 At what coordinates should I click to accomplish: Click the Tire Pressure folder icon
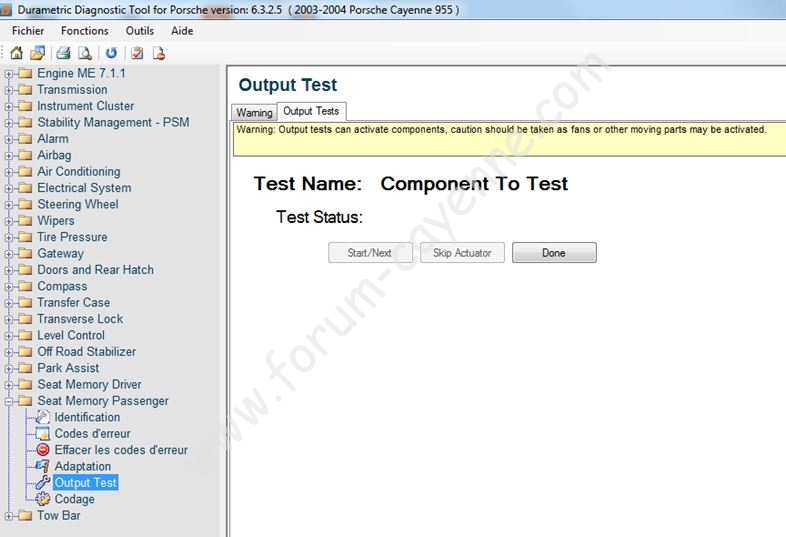(x=25, y=237)
